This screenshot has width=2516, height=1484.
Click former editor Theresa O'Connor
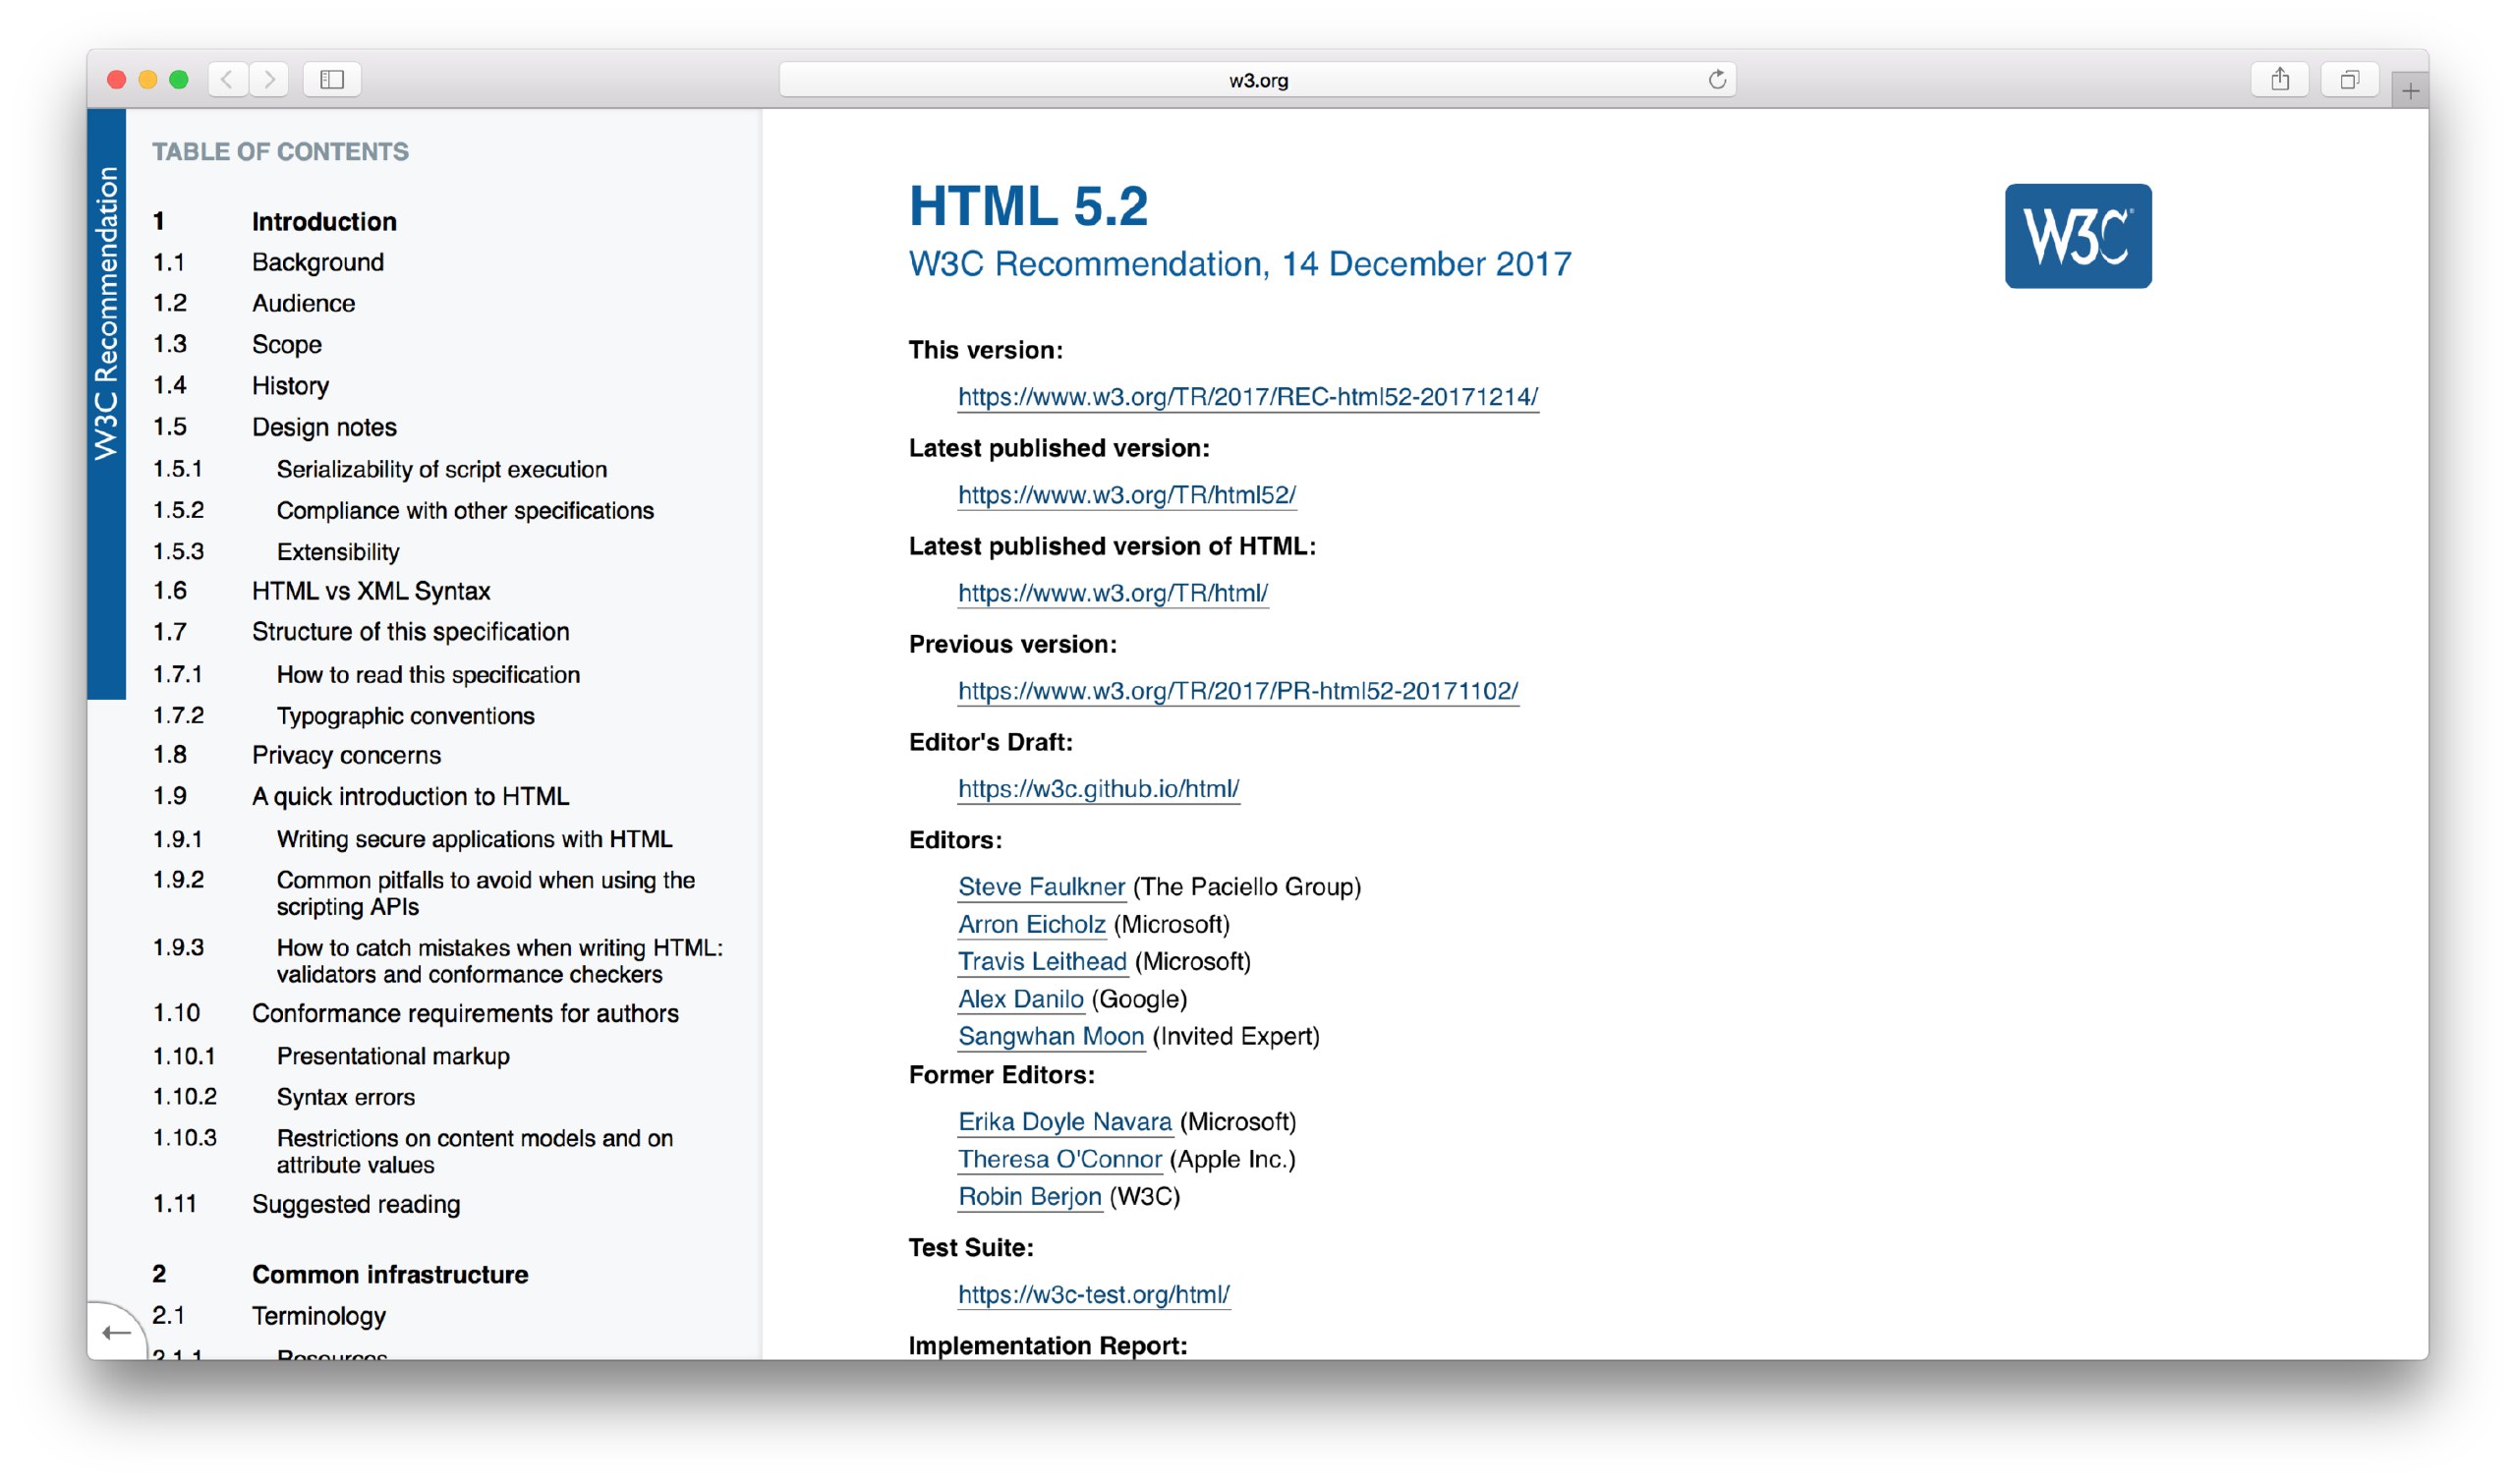click(x=1060, y=1160)
